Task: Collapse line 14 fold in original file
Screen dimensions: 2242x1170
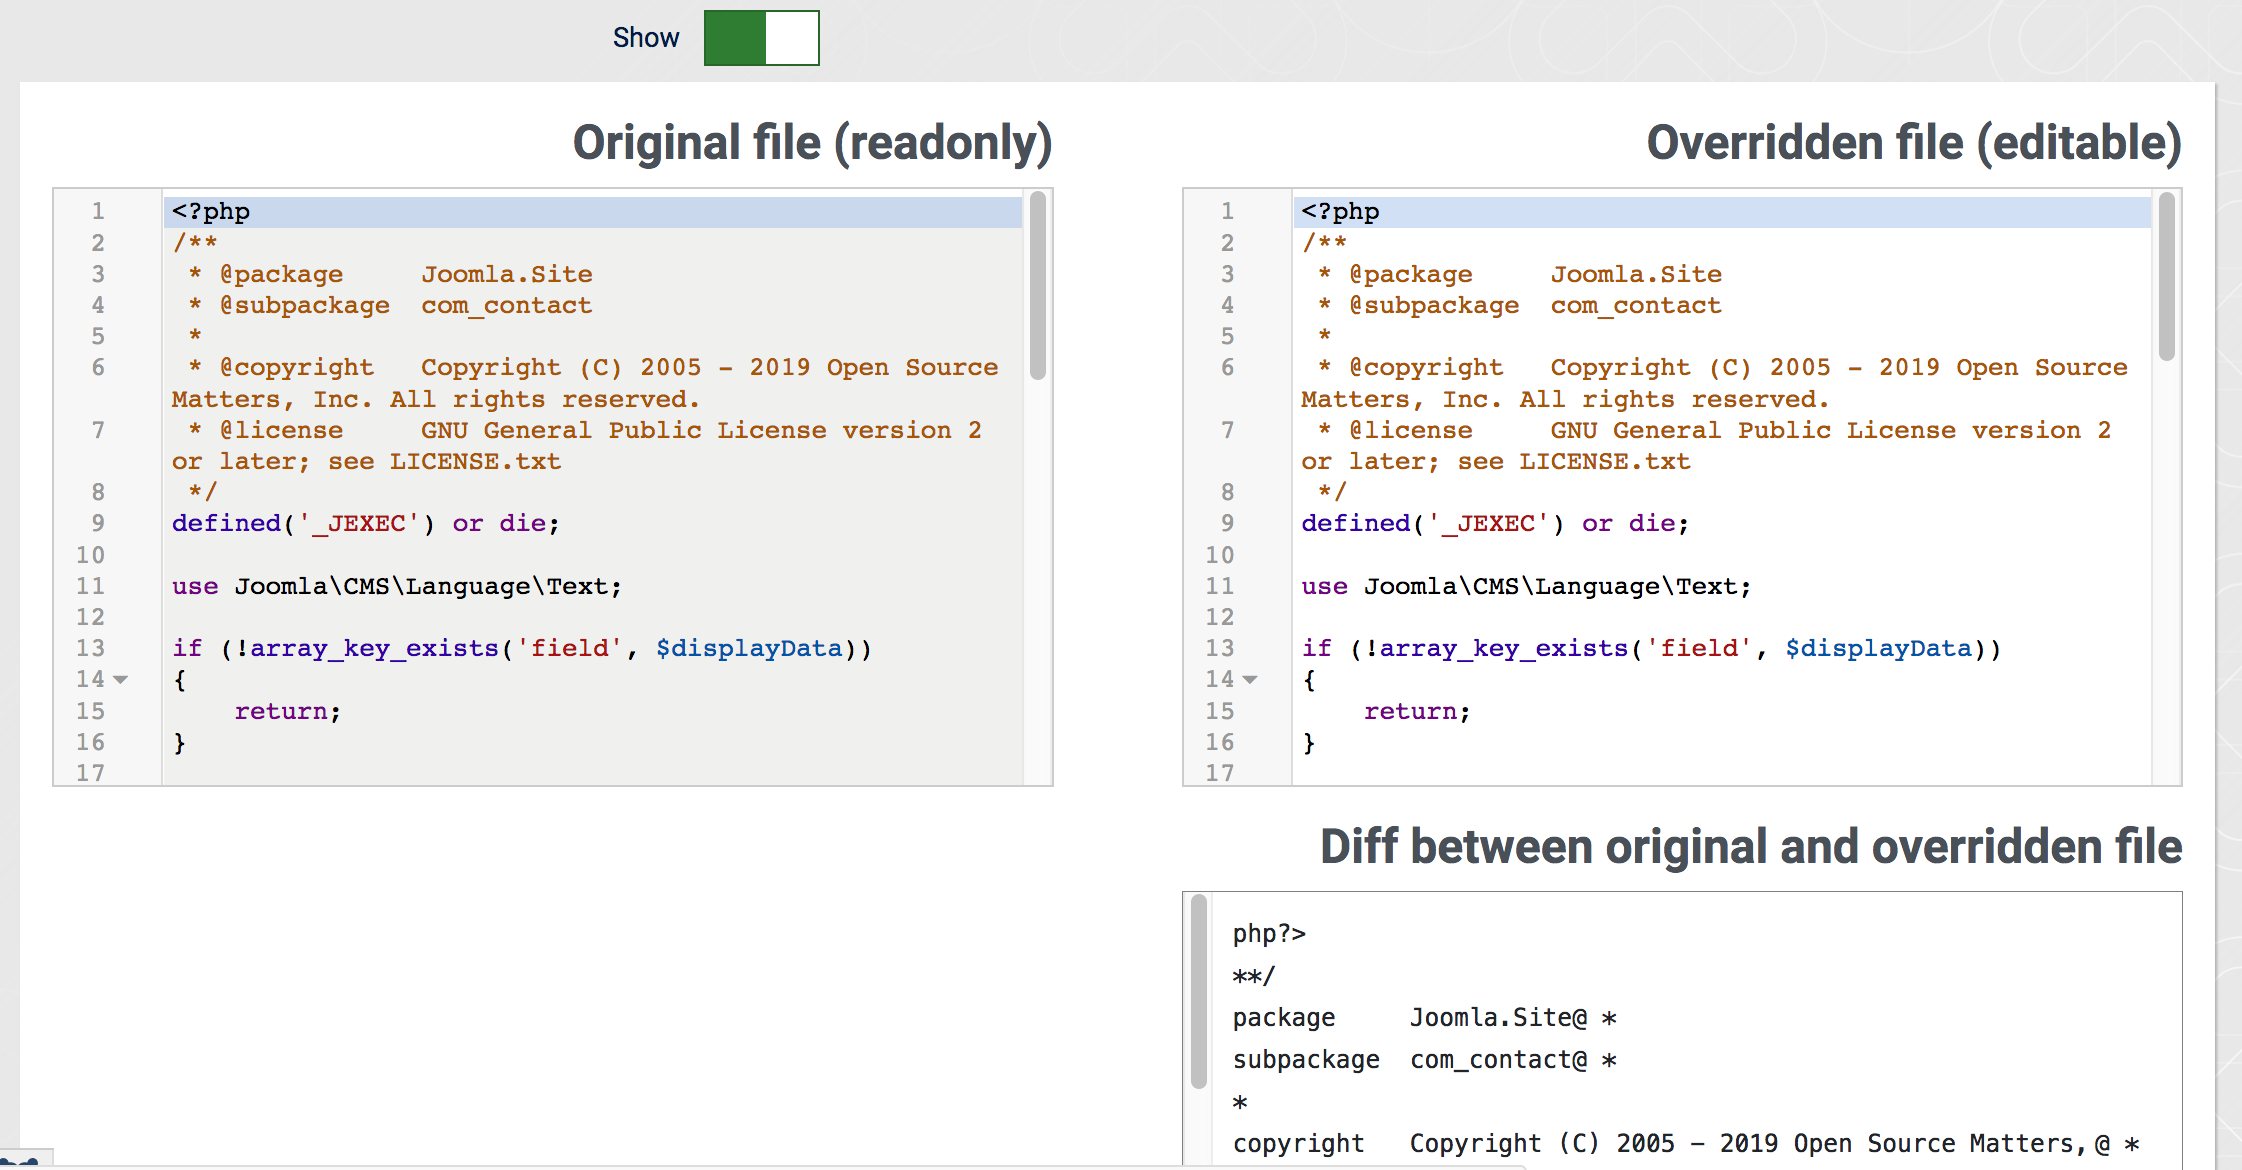Action: (121, 679)
